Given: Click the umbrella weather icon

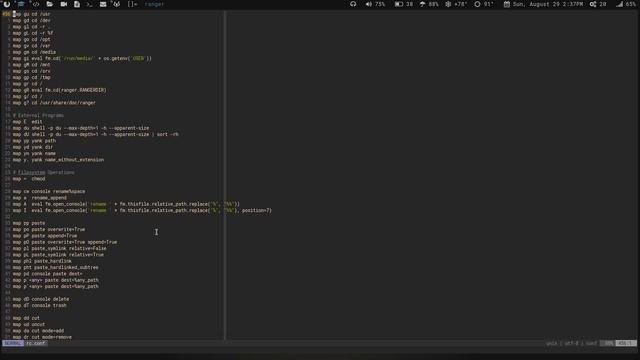Looking at the screenshot, I should [x=422, y=4].
